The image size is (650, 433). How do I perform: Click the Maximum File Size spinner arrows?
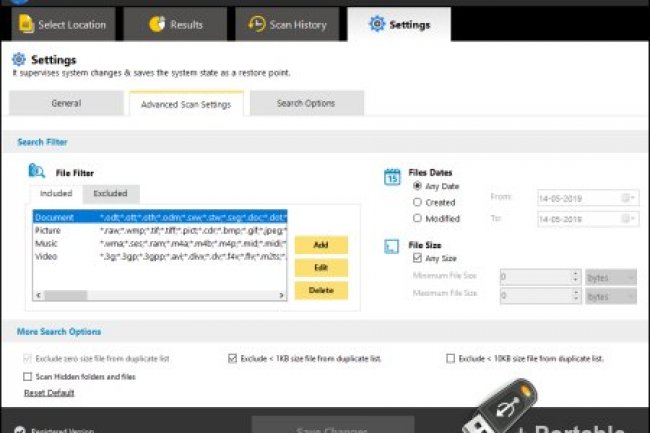pos(576,296)
